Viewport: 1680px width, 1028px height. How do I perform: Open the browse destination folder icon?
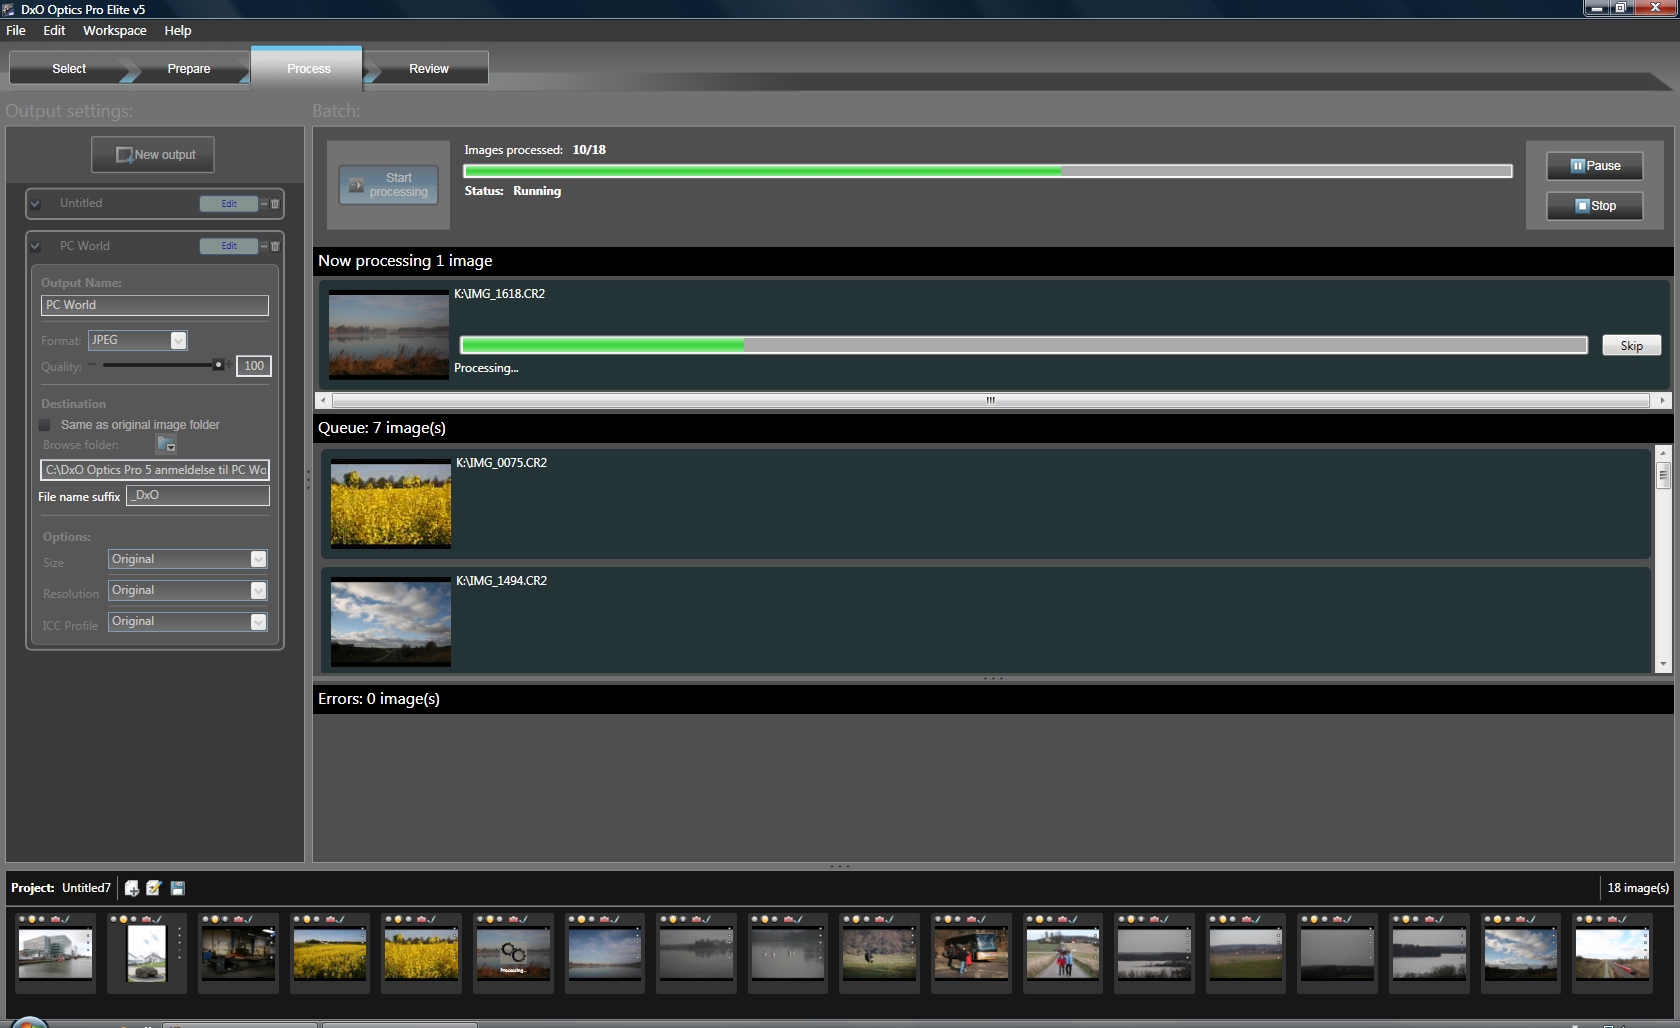pyautogui.click(x=166, y=445)
